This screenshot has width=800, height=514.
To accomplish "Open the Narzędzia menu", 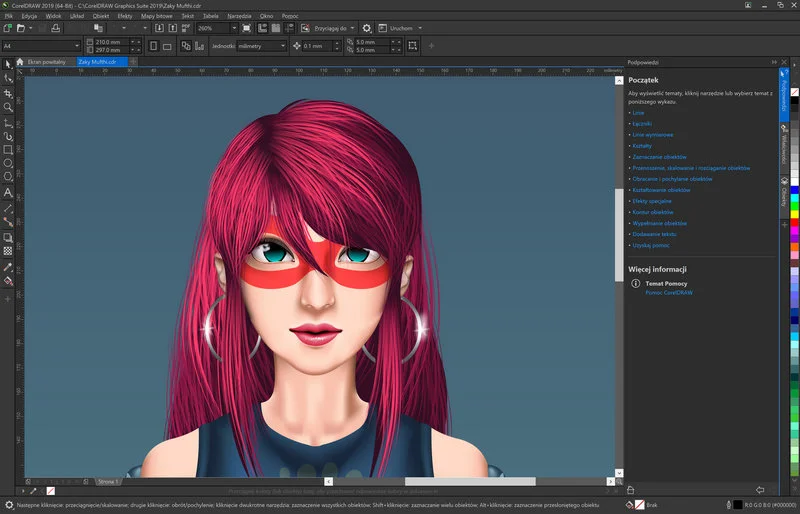I will (239, 16).
